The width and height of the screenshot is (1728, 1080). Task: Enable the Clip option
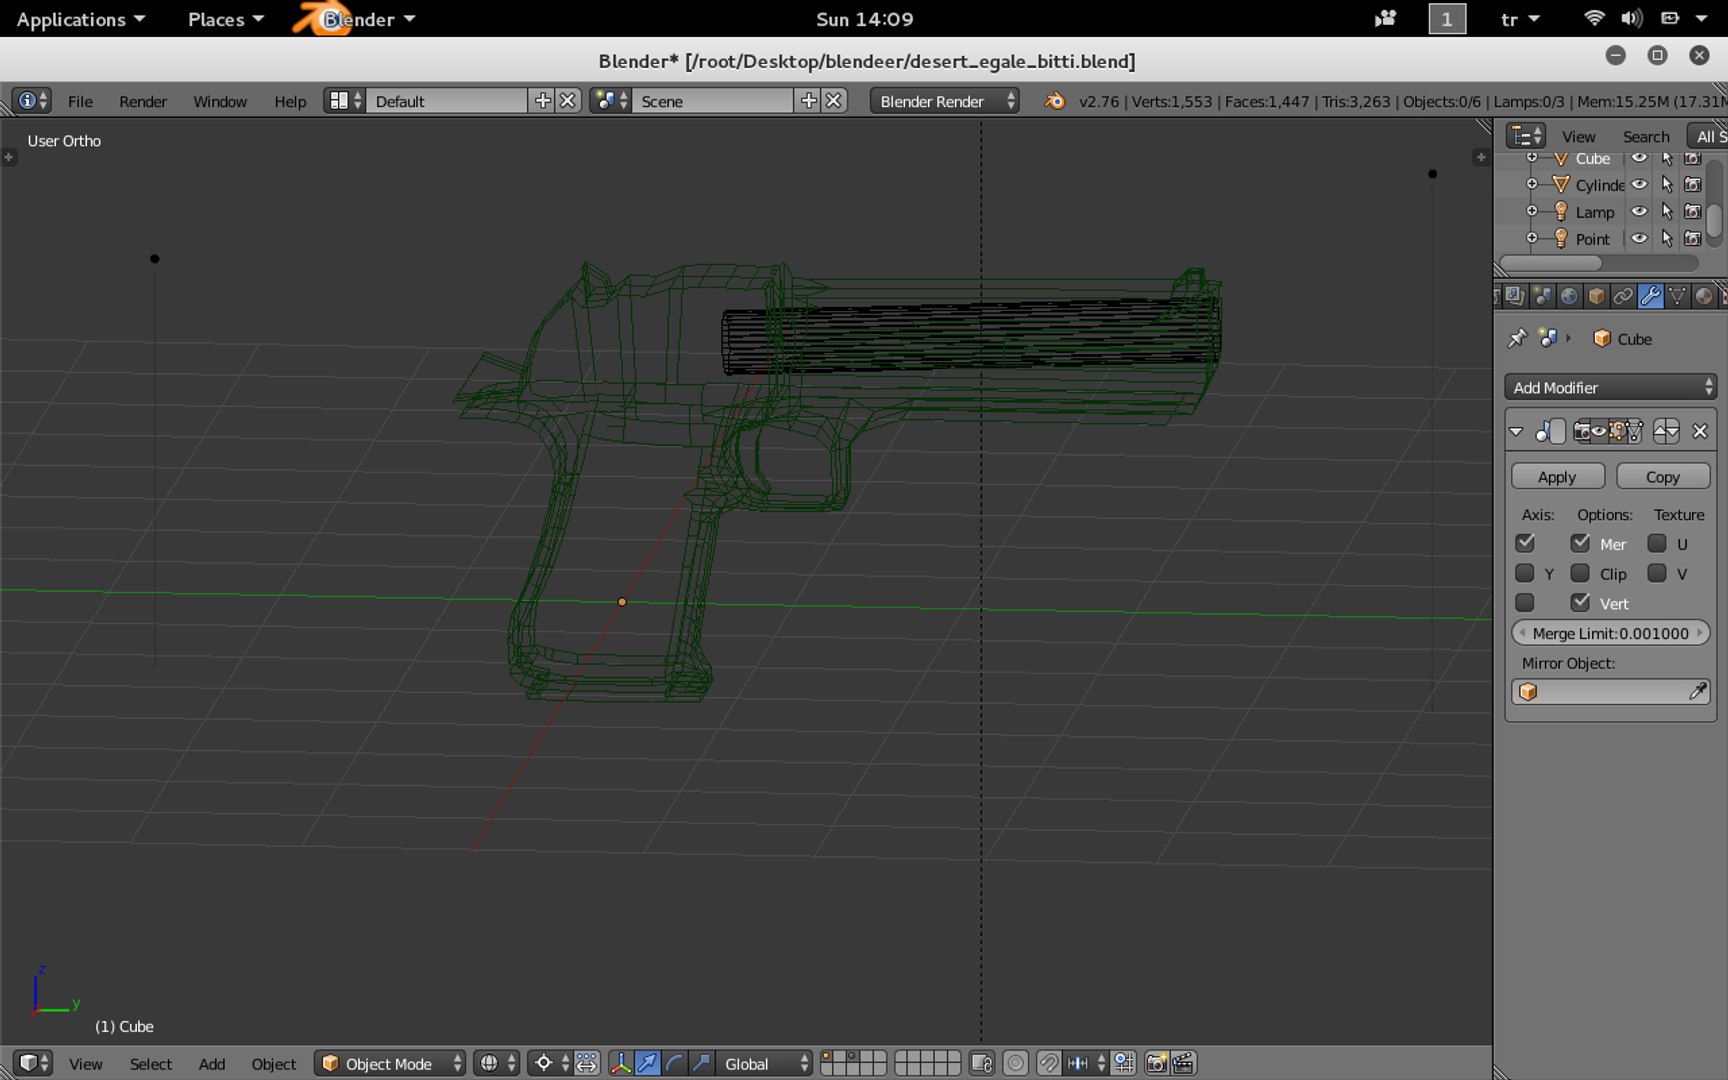(x=1580, y=573)
